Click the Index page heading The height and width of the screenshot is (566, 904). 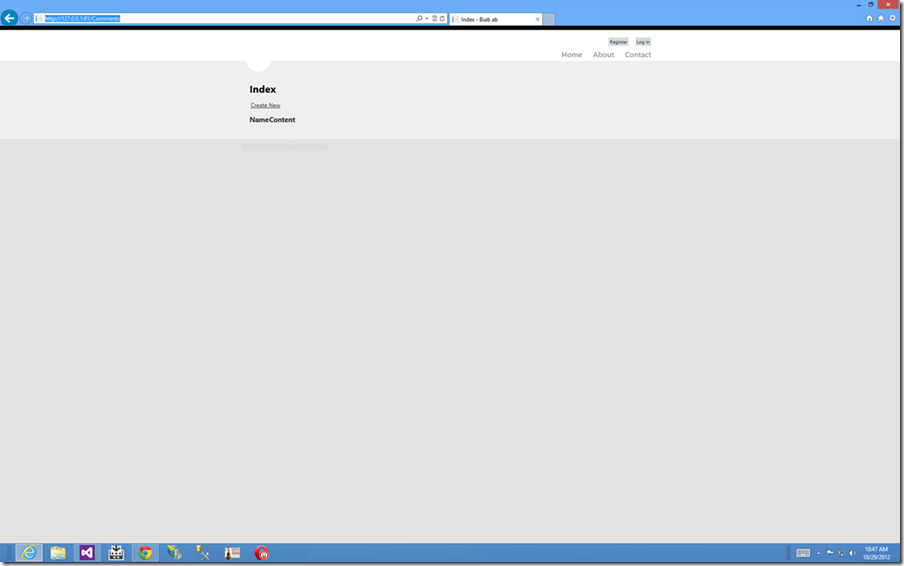point(263,89)
